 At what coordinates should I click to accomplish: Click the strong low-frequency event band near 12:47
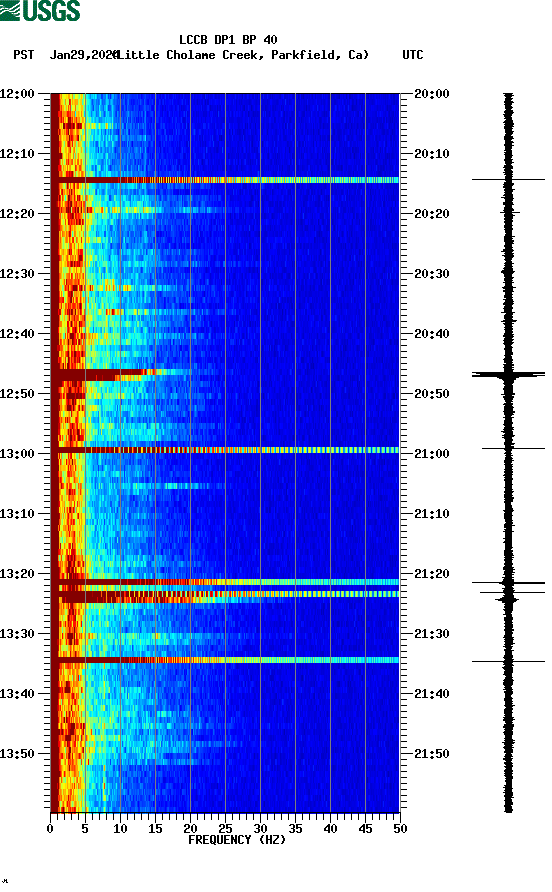(108, 374)
